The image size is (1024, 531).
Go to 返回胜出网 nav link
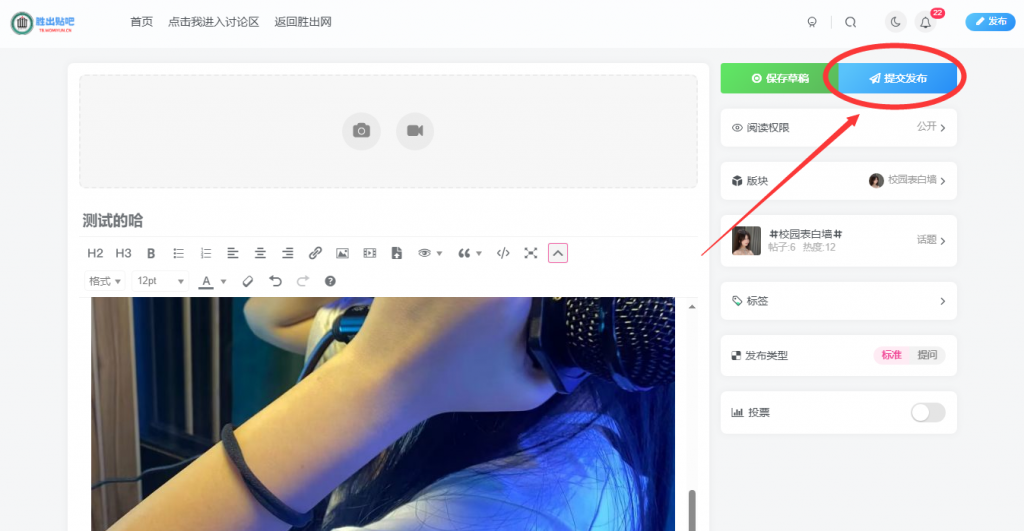tap(303, 22)
